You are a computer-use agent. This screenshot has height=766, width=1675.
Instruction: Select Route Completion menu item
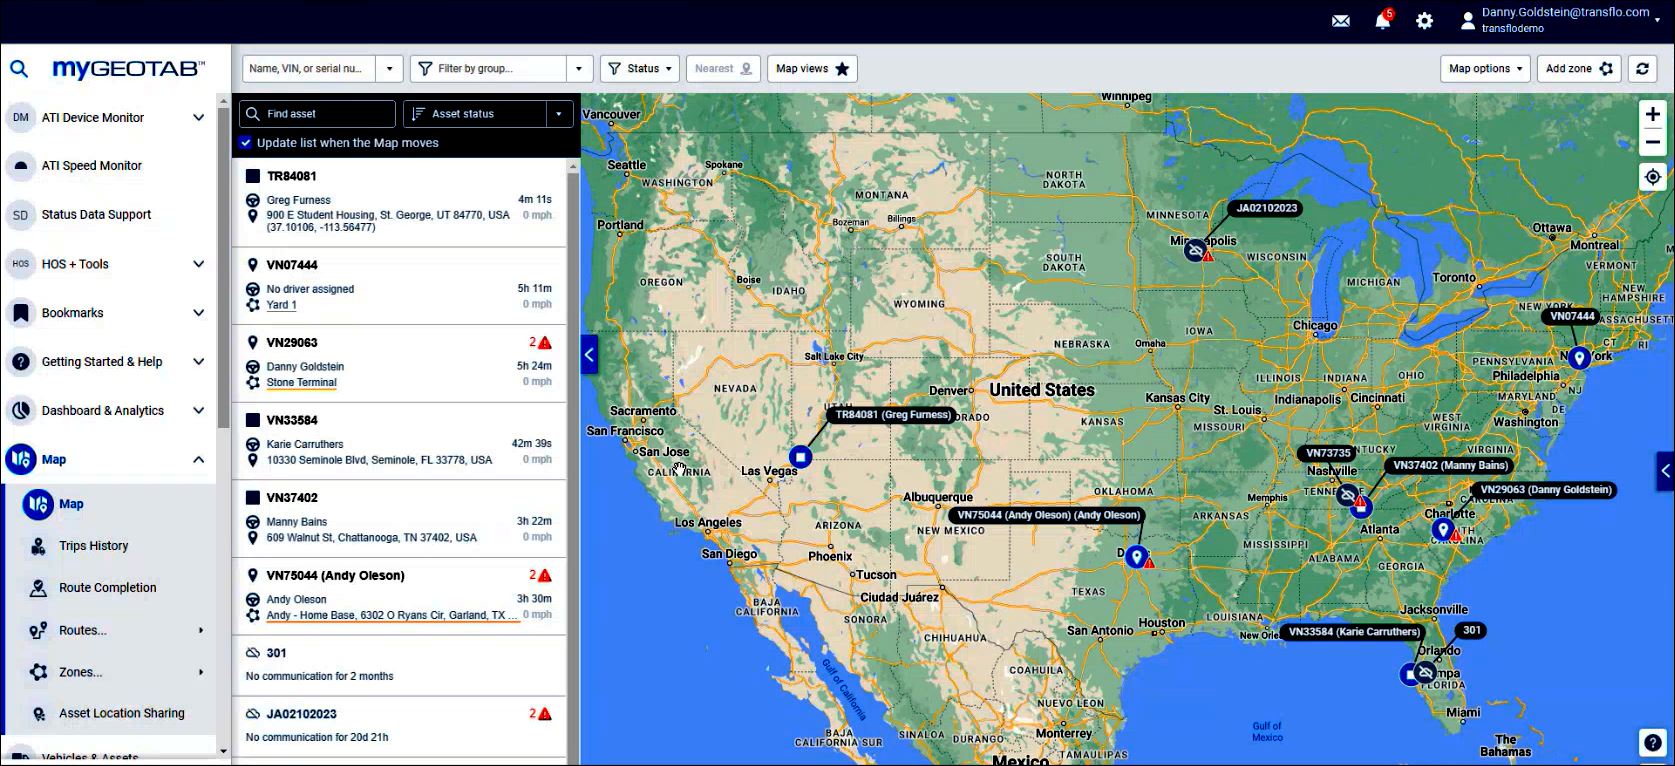[x=107, y=588]
